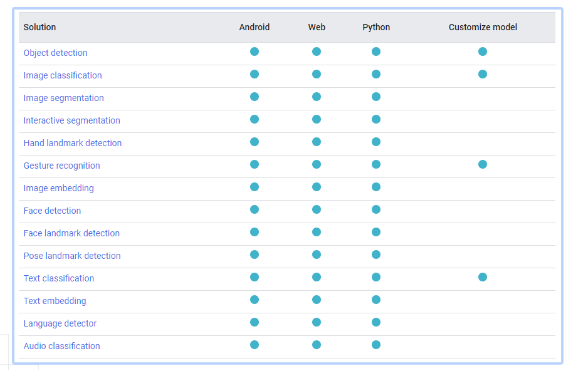Image resolution: width=572 pixels, height=370 pixels.
Task: Click the Web column header
Action: click(x=316, y=27)
